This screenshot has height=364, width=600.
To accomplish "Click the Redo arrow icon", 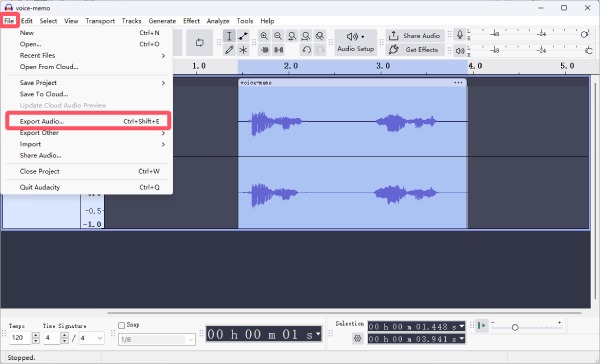I will coord(320,50).
